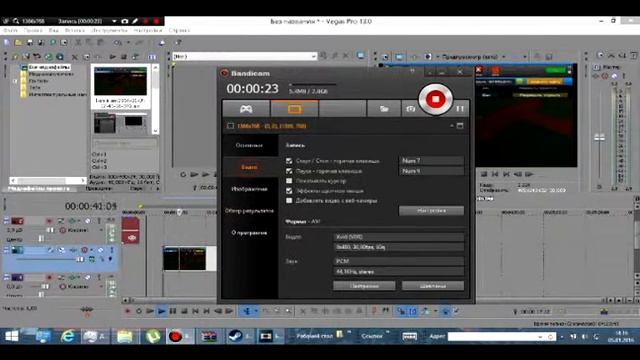Open dropdown arrow on Bandicam overlay bar
The width and height of the screenshot is (640, 360).
point(114,21)
